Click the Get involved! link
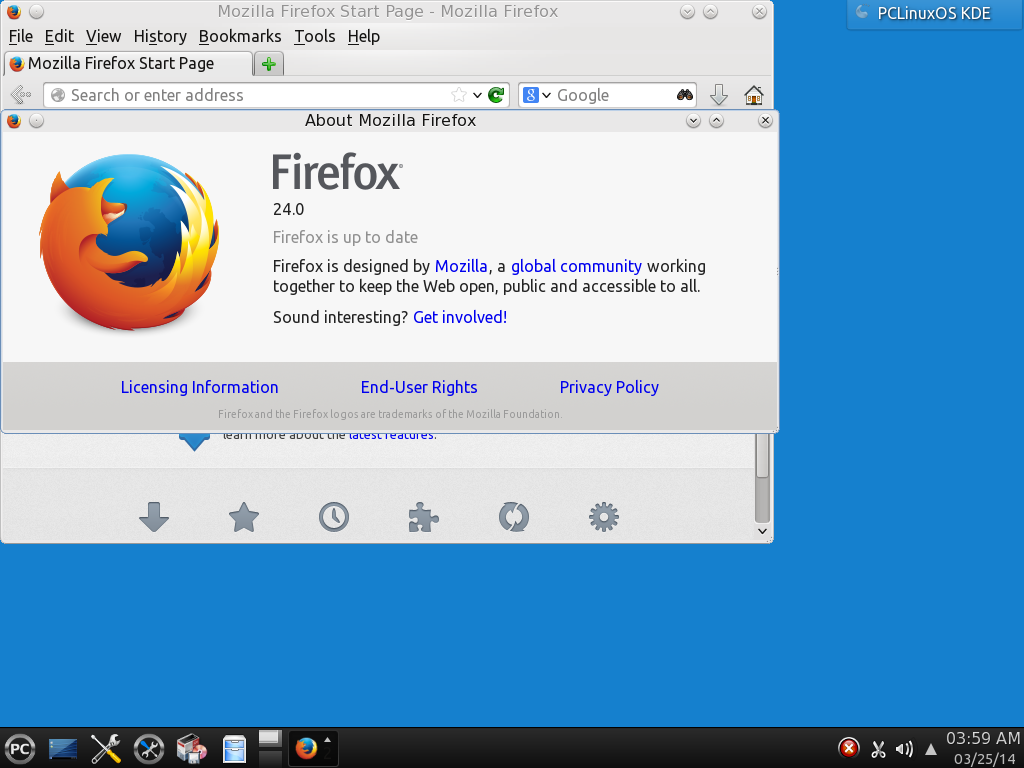This screenshot has width=1024, height=768. click(460, 317)
